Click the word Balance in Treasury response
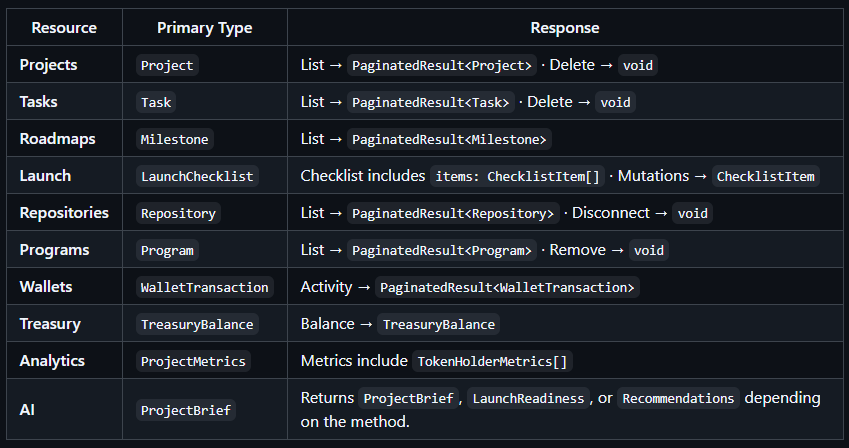Image resolution: width=849 pixels, height=448 pixels. point(328,323)
